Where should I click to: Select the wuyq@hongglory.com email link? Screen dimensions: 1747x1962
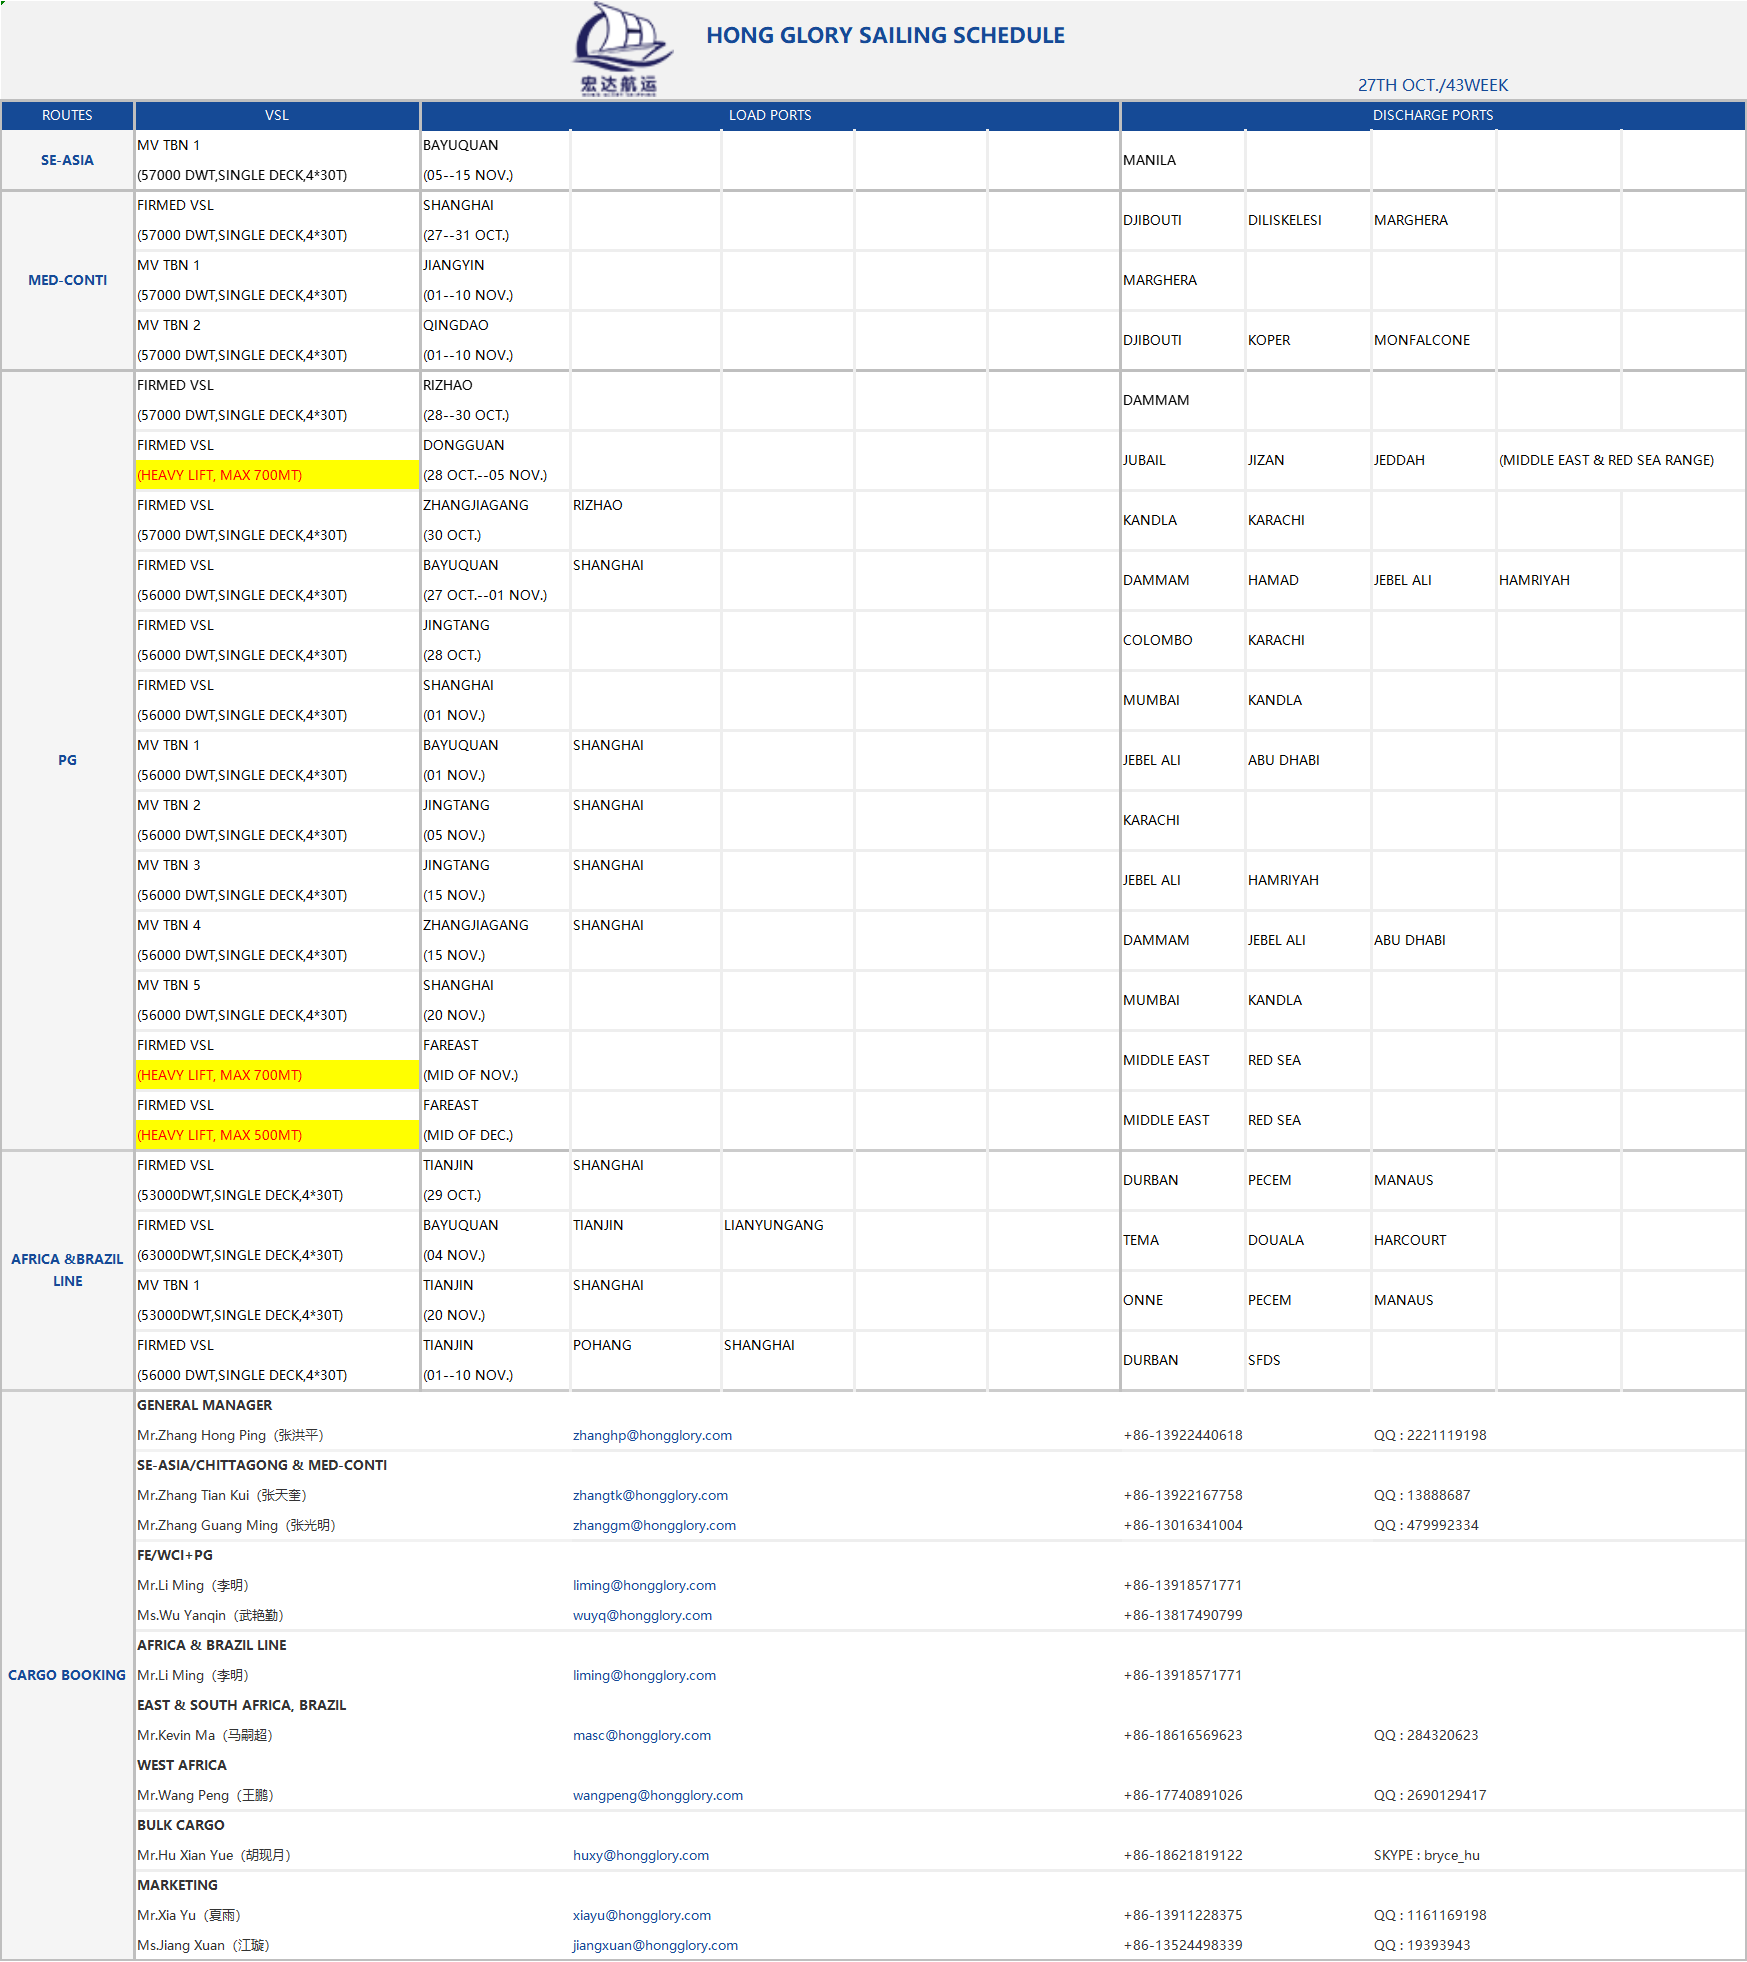pyautogui.click(x=642, y=1615)
